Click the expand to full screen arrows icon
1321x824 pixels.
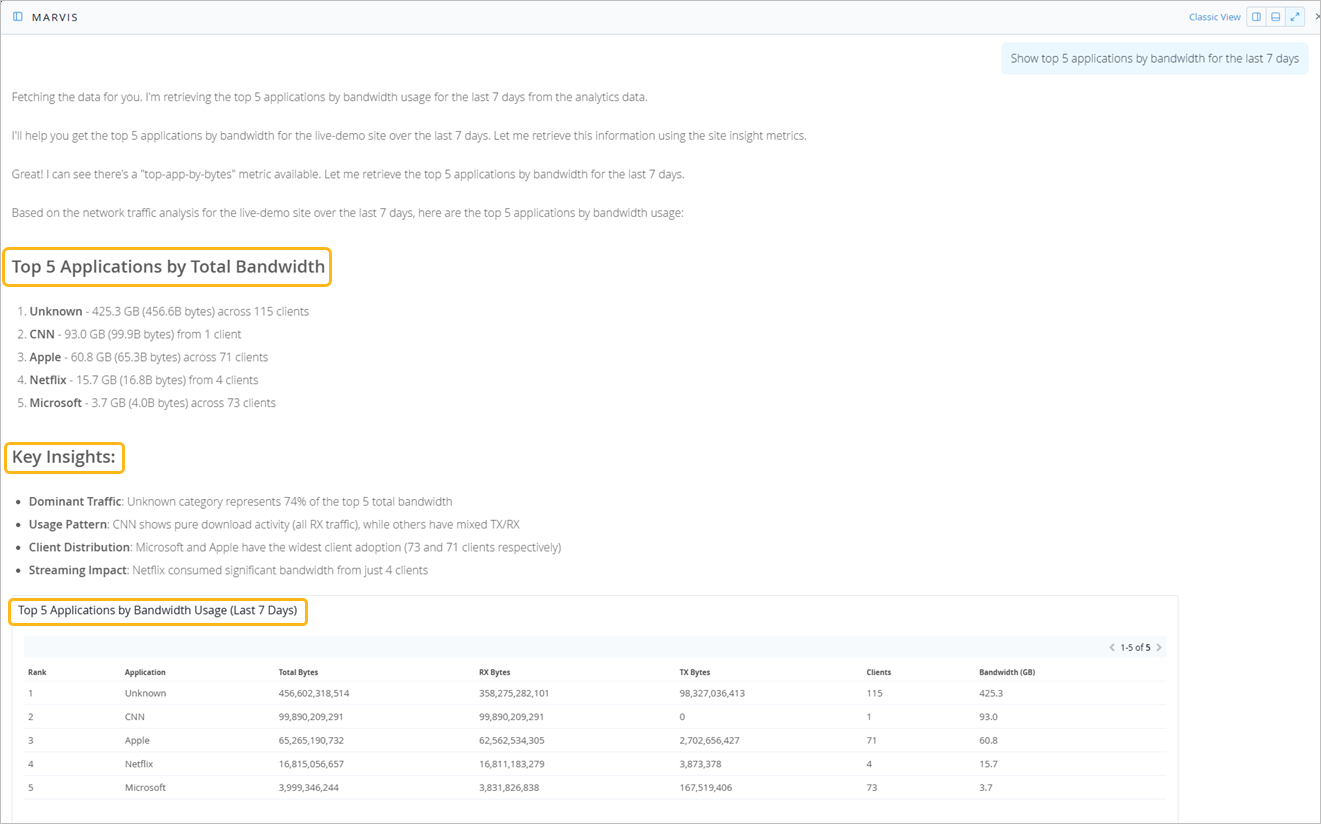click(1295, 17)
